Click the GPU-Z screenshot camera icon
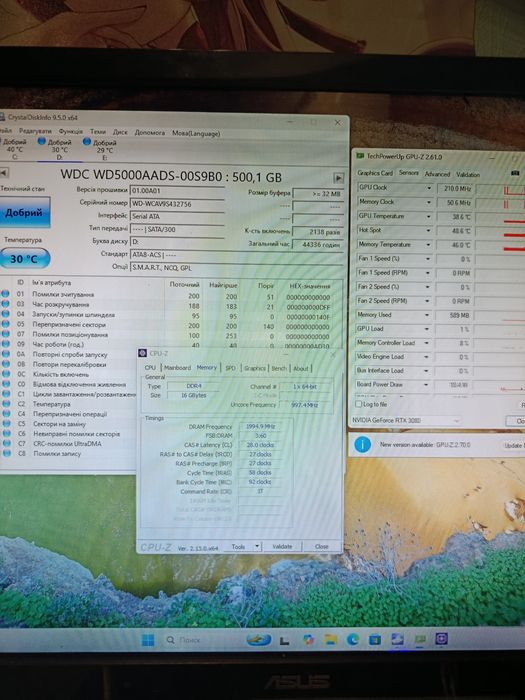The image size is (525, 700). 515,173
